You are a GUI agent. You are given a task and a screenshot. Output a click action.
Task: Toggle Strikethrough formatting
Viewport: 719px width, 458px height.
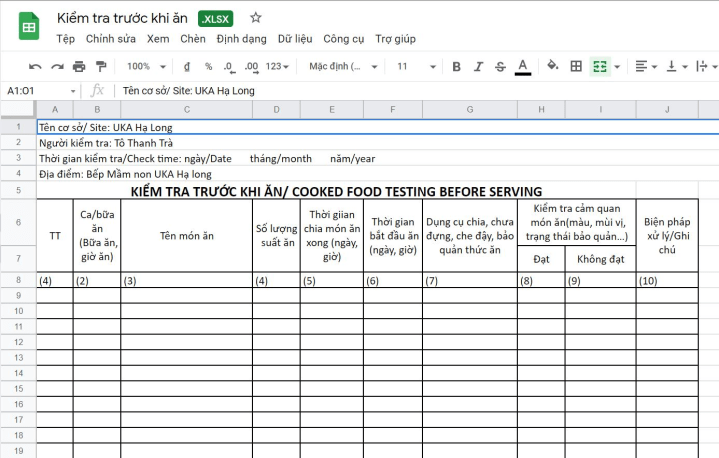point(500,67)
